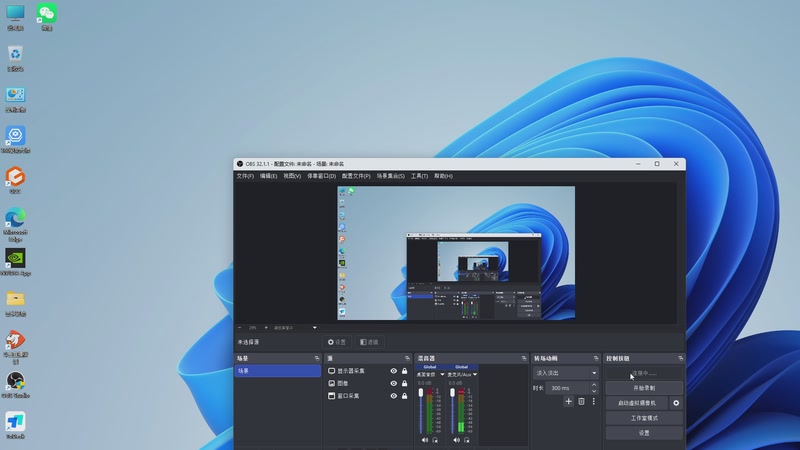Image resolution: width=800 pixels, height=450 pixels.
Task: Open the ToDesk desktop shortcut
Action: point(15,426)
